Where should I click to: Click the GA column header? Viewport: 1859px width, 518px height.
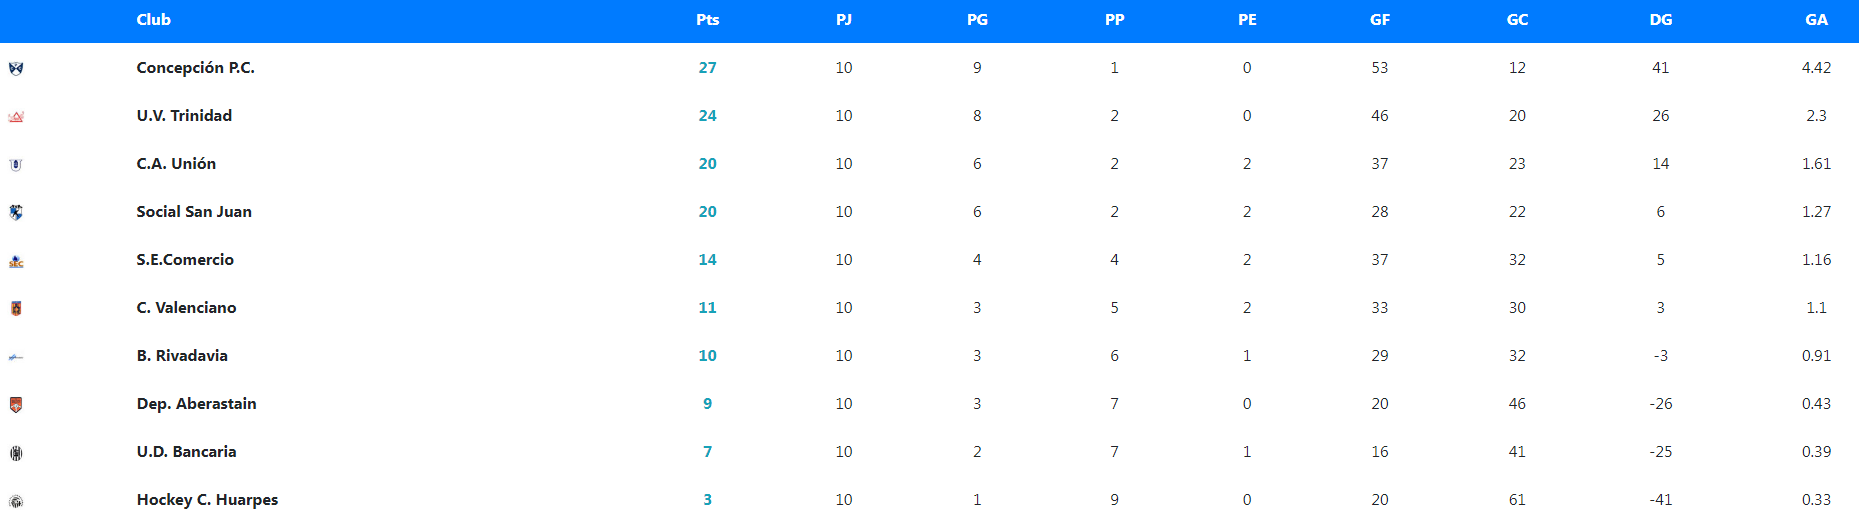tap(1816, 20)
